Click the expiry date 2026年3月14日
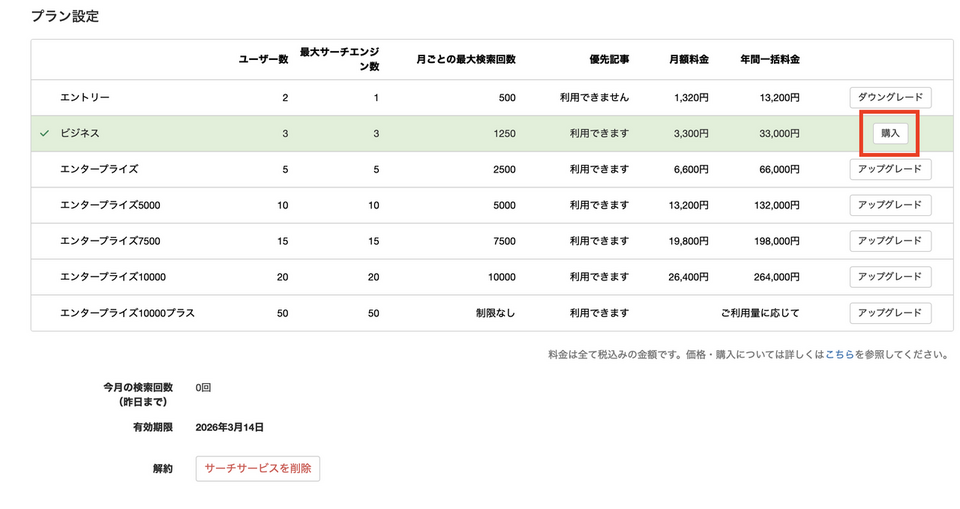Image resolution: width=960 pixels, height=509 pixels. [x=230, y=427]
